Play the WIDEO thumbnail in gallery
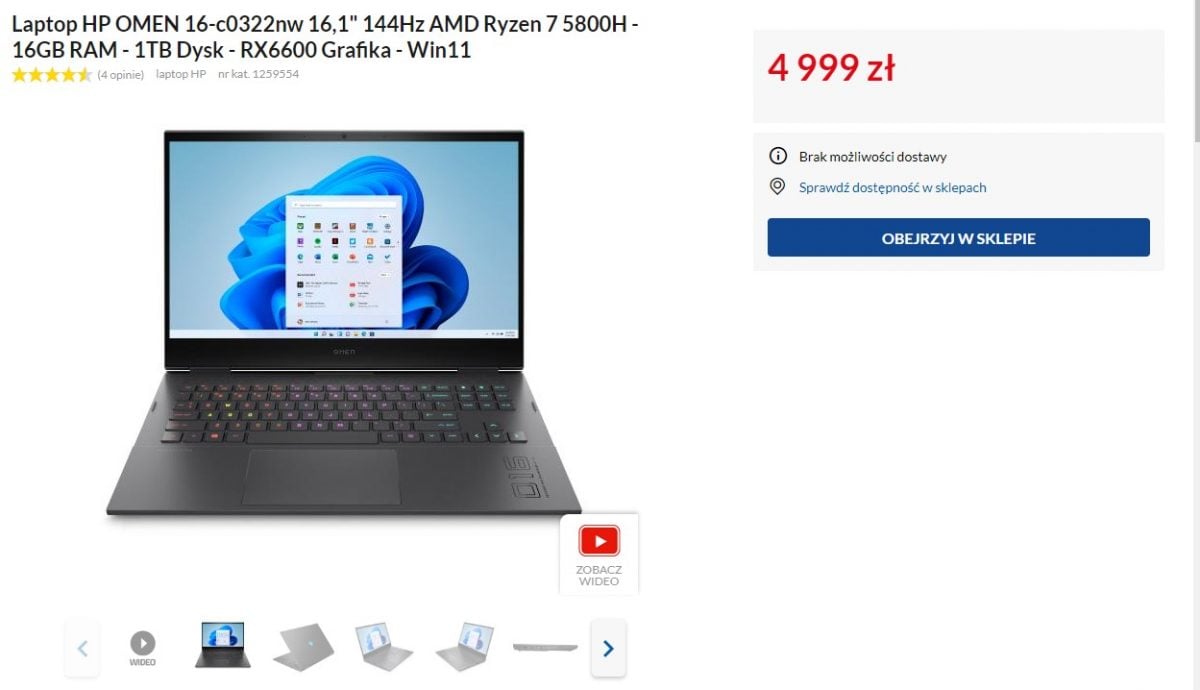 (143, 647)
